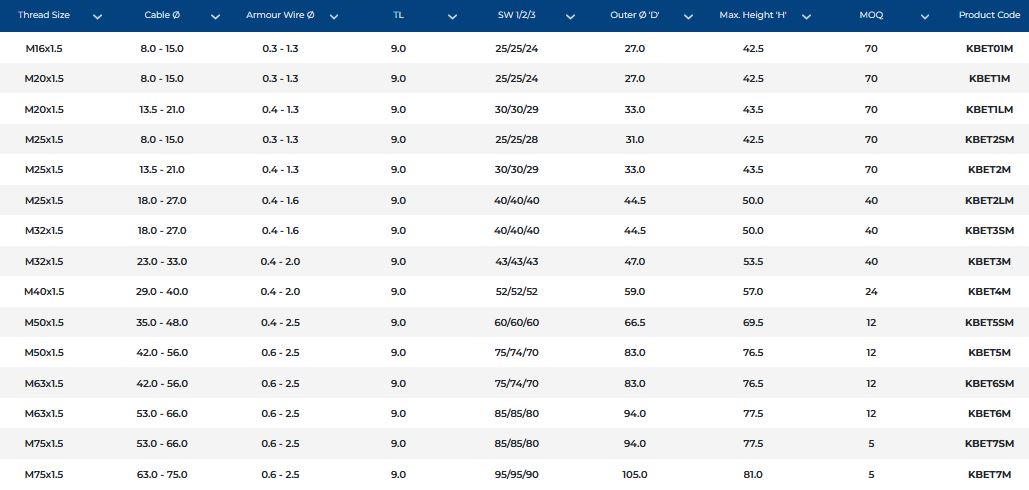Expand the SW 1/2/3 column chevron

click(x=570, y=17)
